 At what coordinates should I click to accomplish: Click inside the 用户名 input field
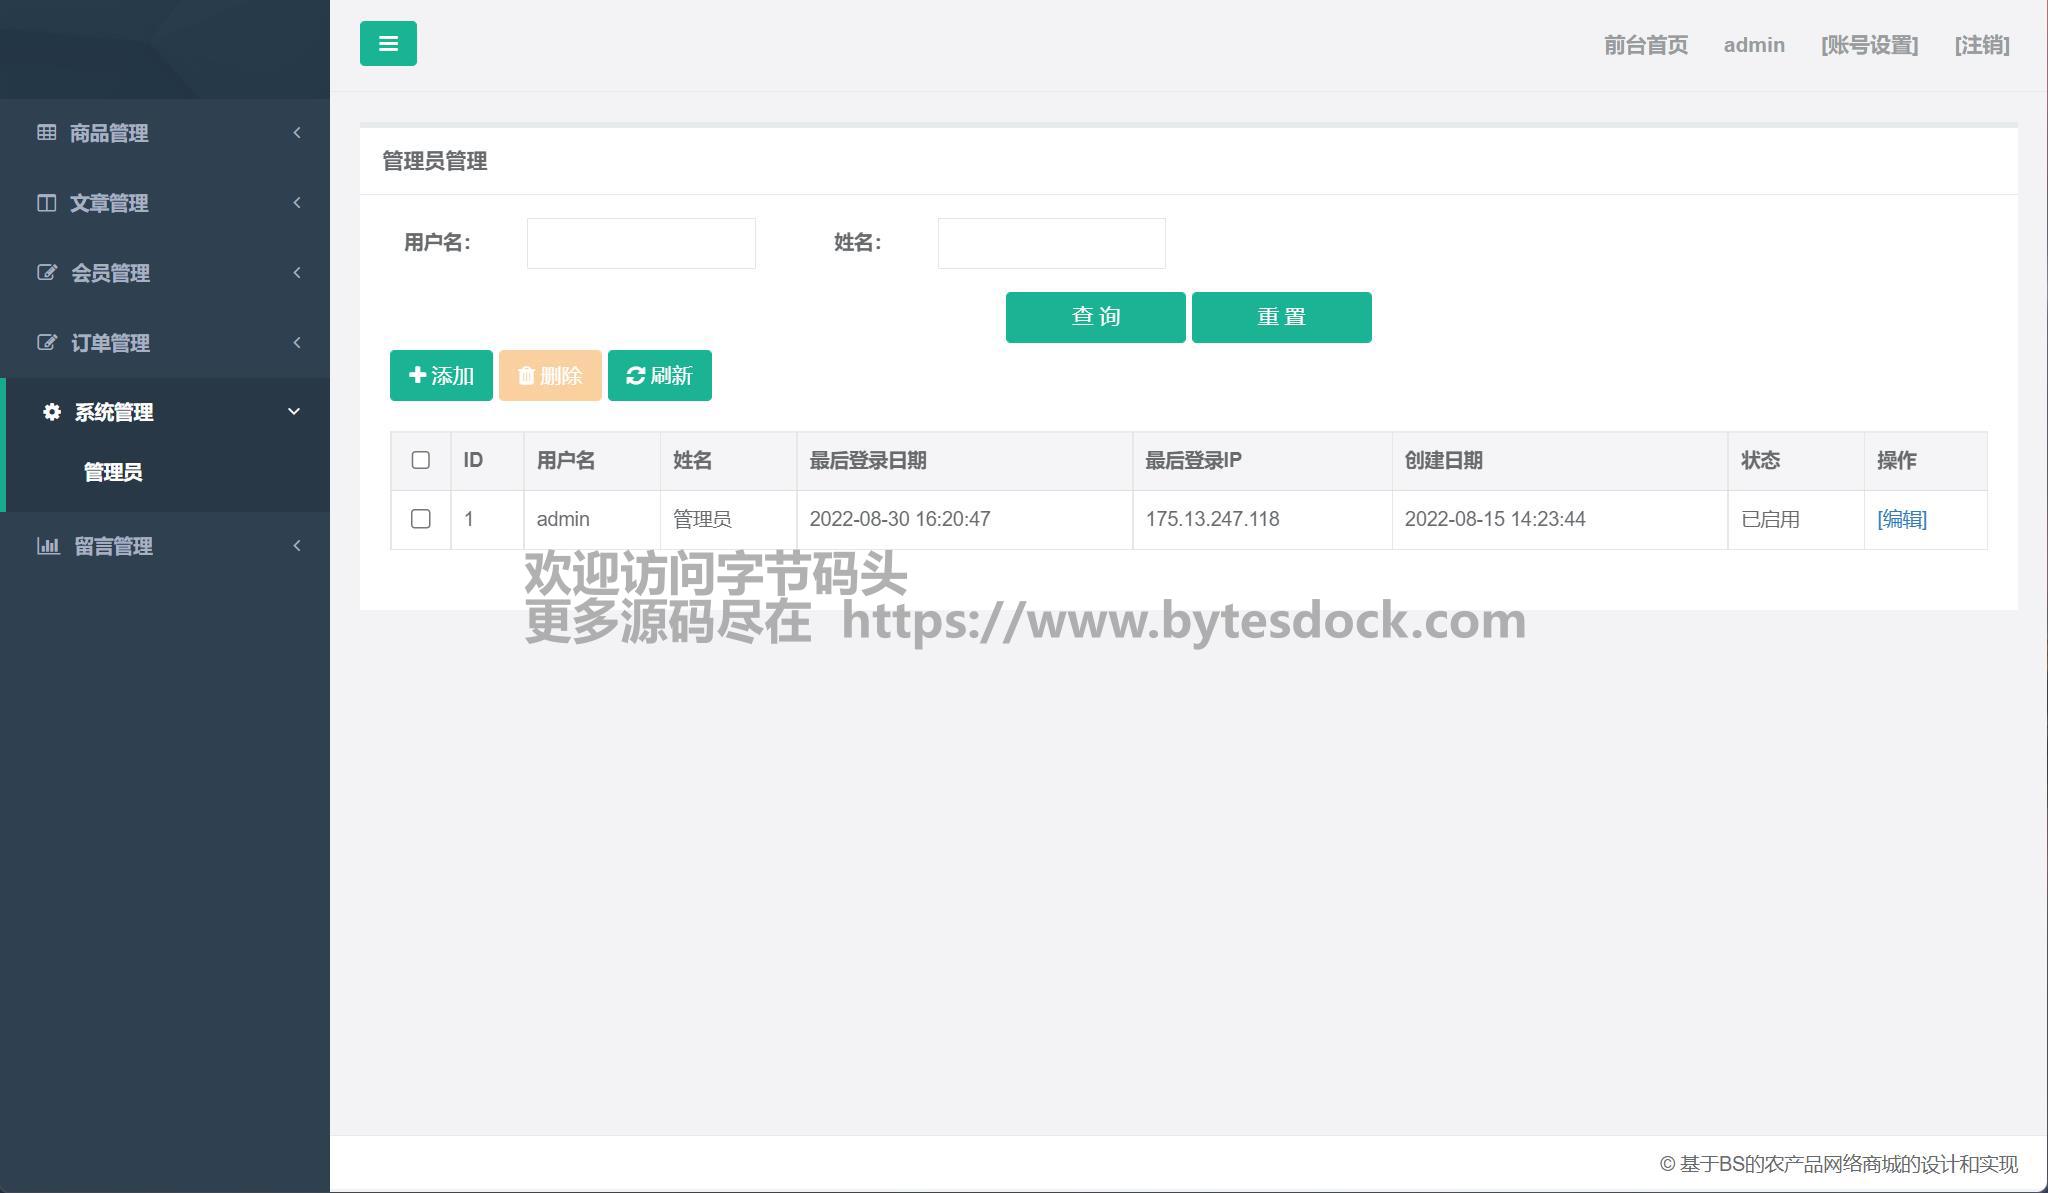641,243
